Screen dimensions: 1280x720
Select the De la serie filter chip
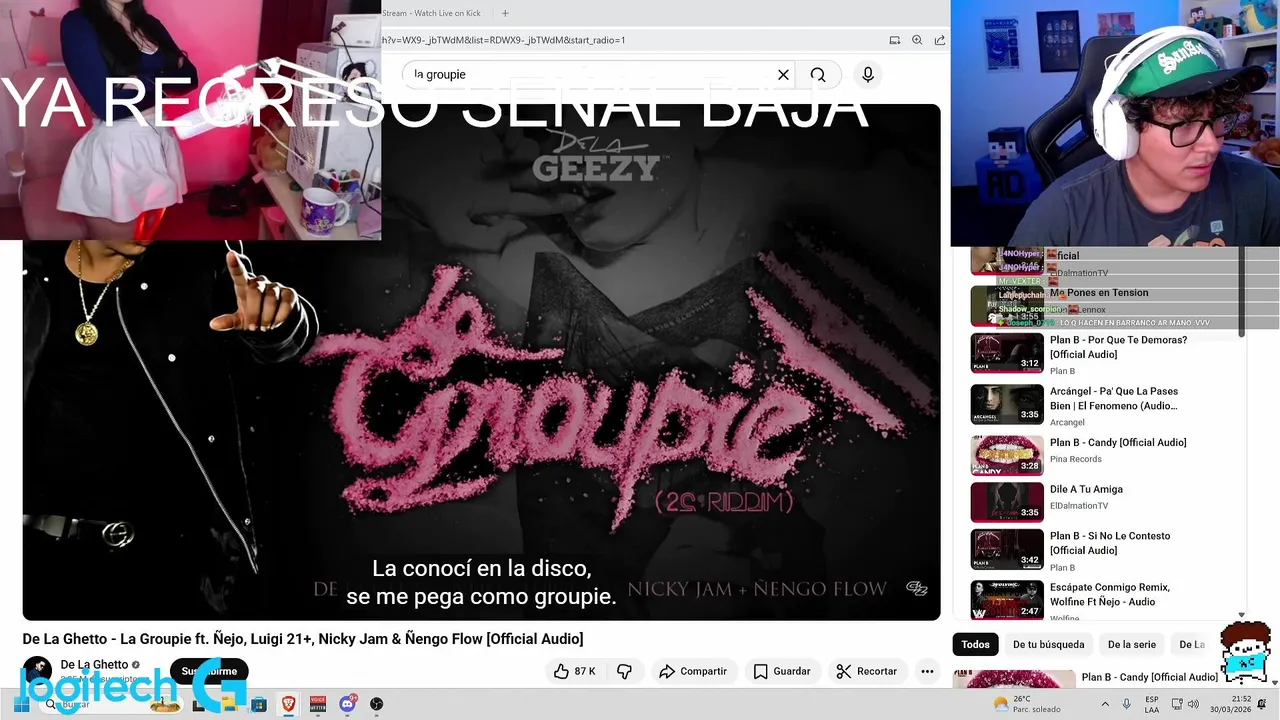[x=1131, y=645]
